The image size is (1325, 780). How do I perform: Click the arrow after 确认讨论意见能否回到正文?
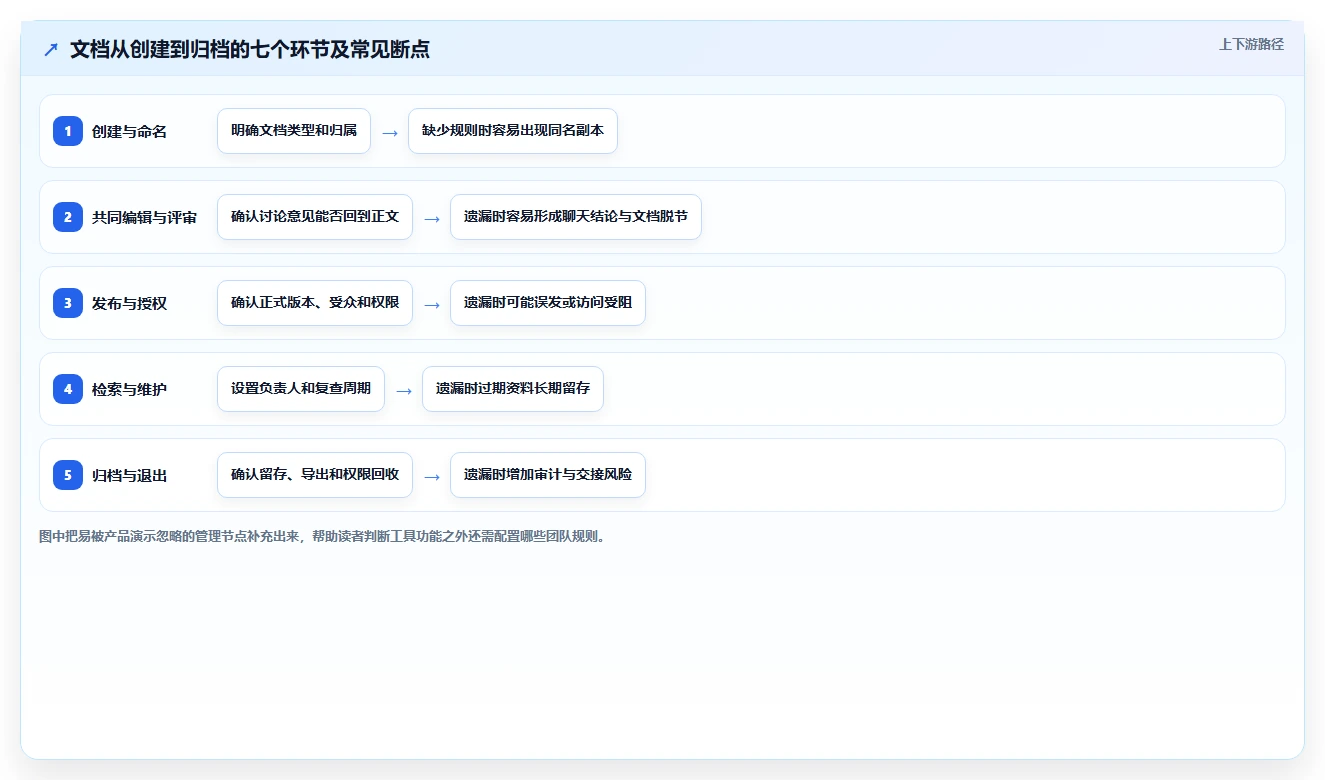pyautogui.click(x=432, y=218)
